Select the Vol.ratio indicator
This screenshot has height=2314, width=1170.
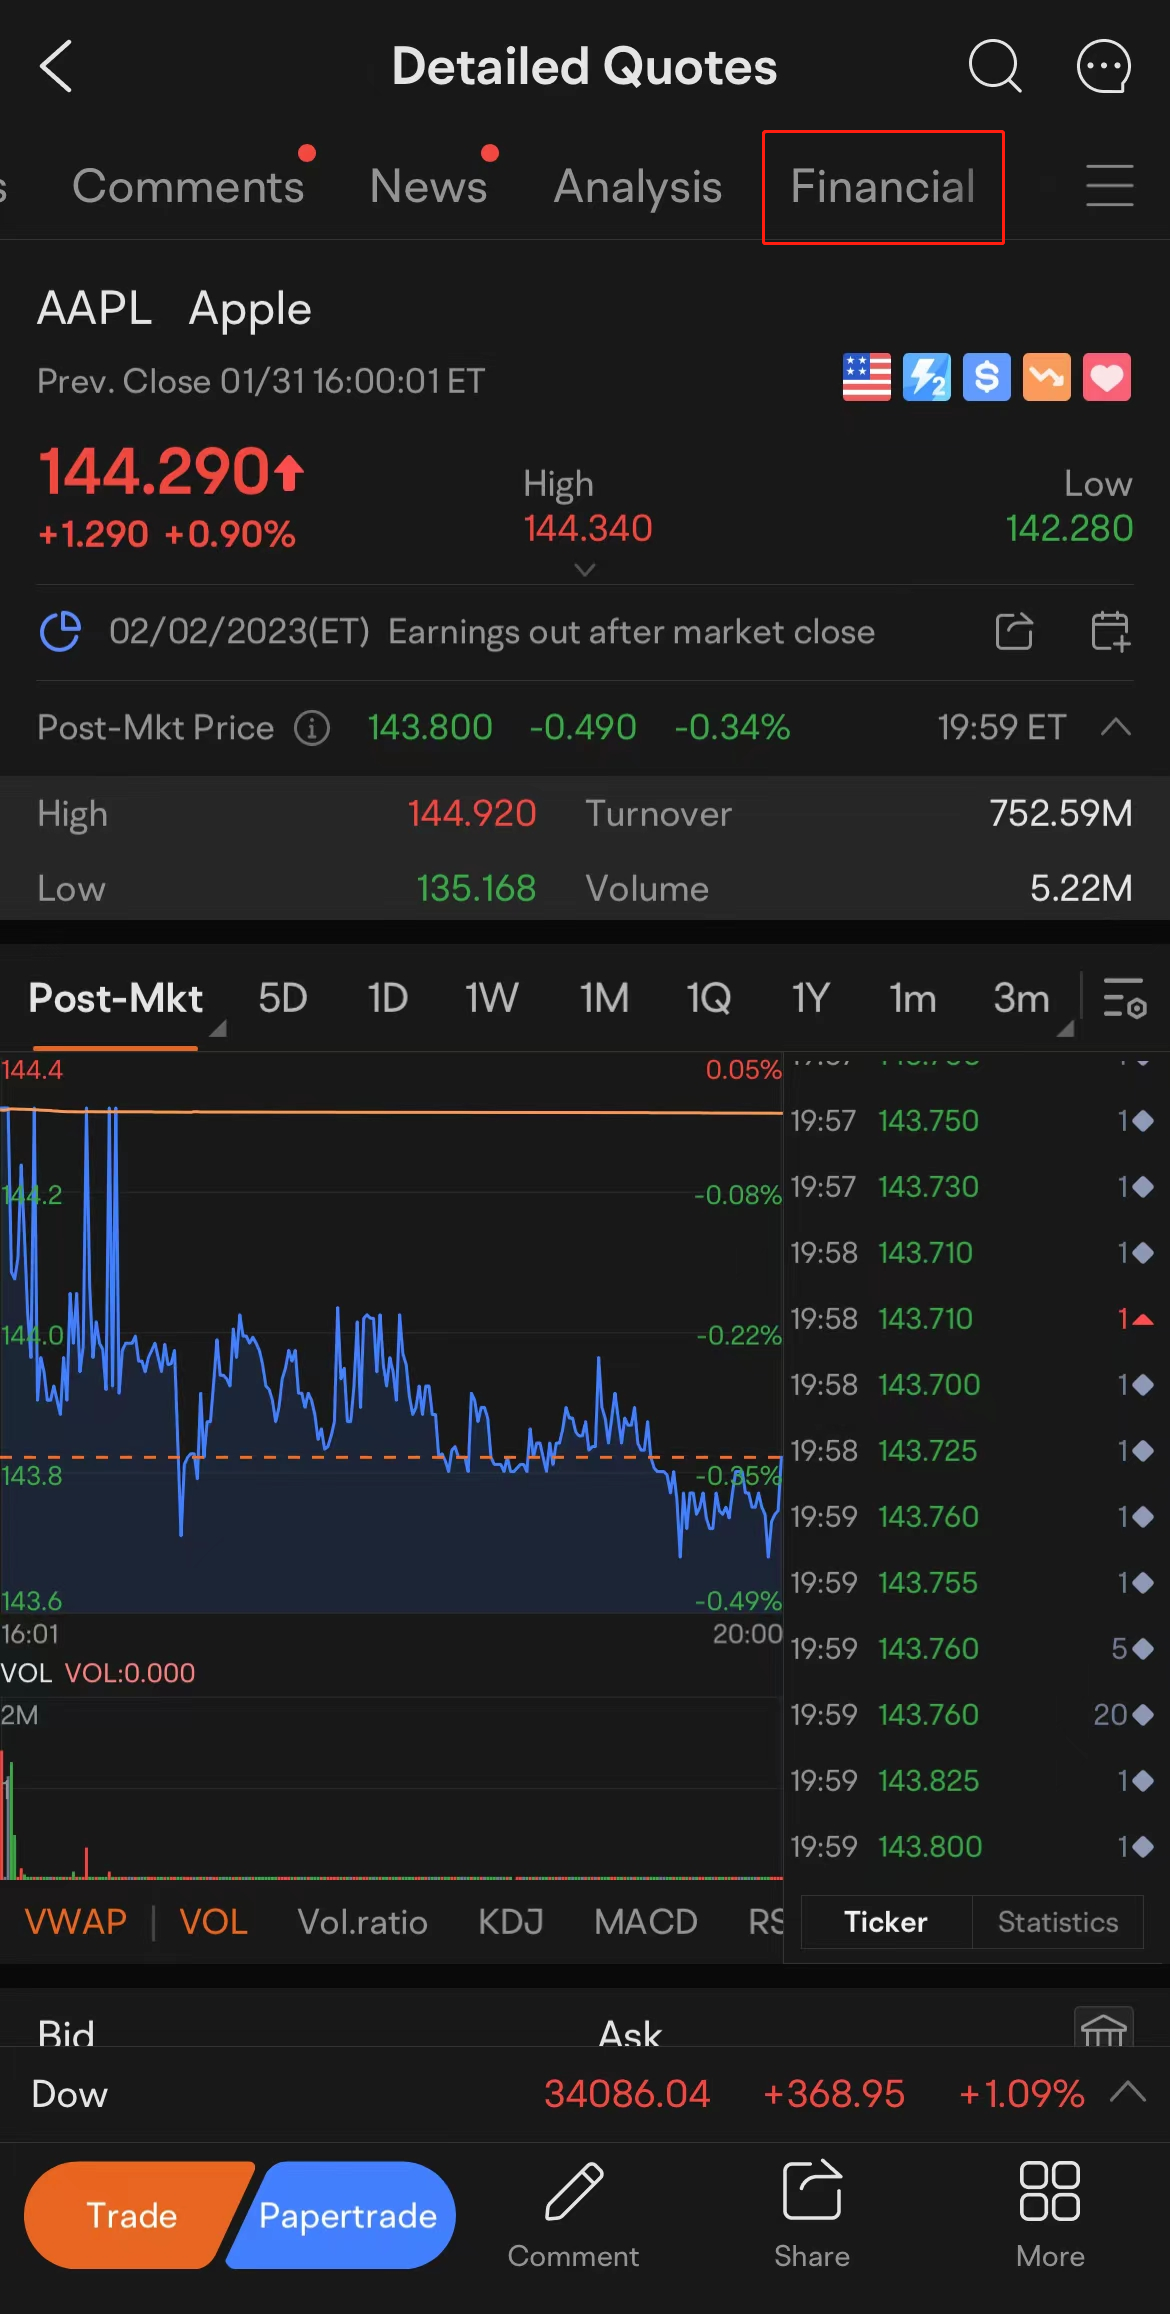point(362,1922)
